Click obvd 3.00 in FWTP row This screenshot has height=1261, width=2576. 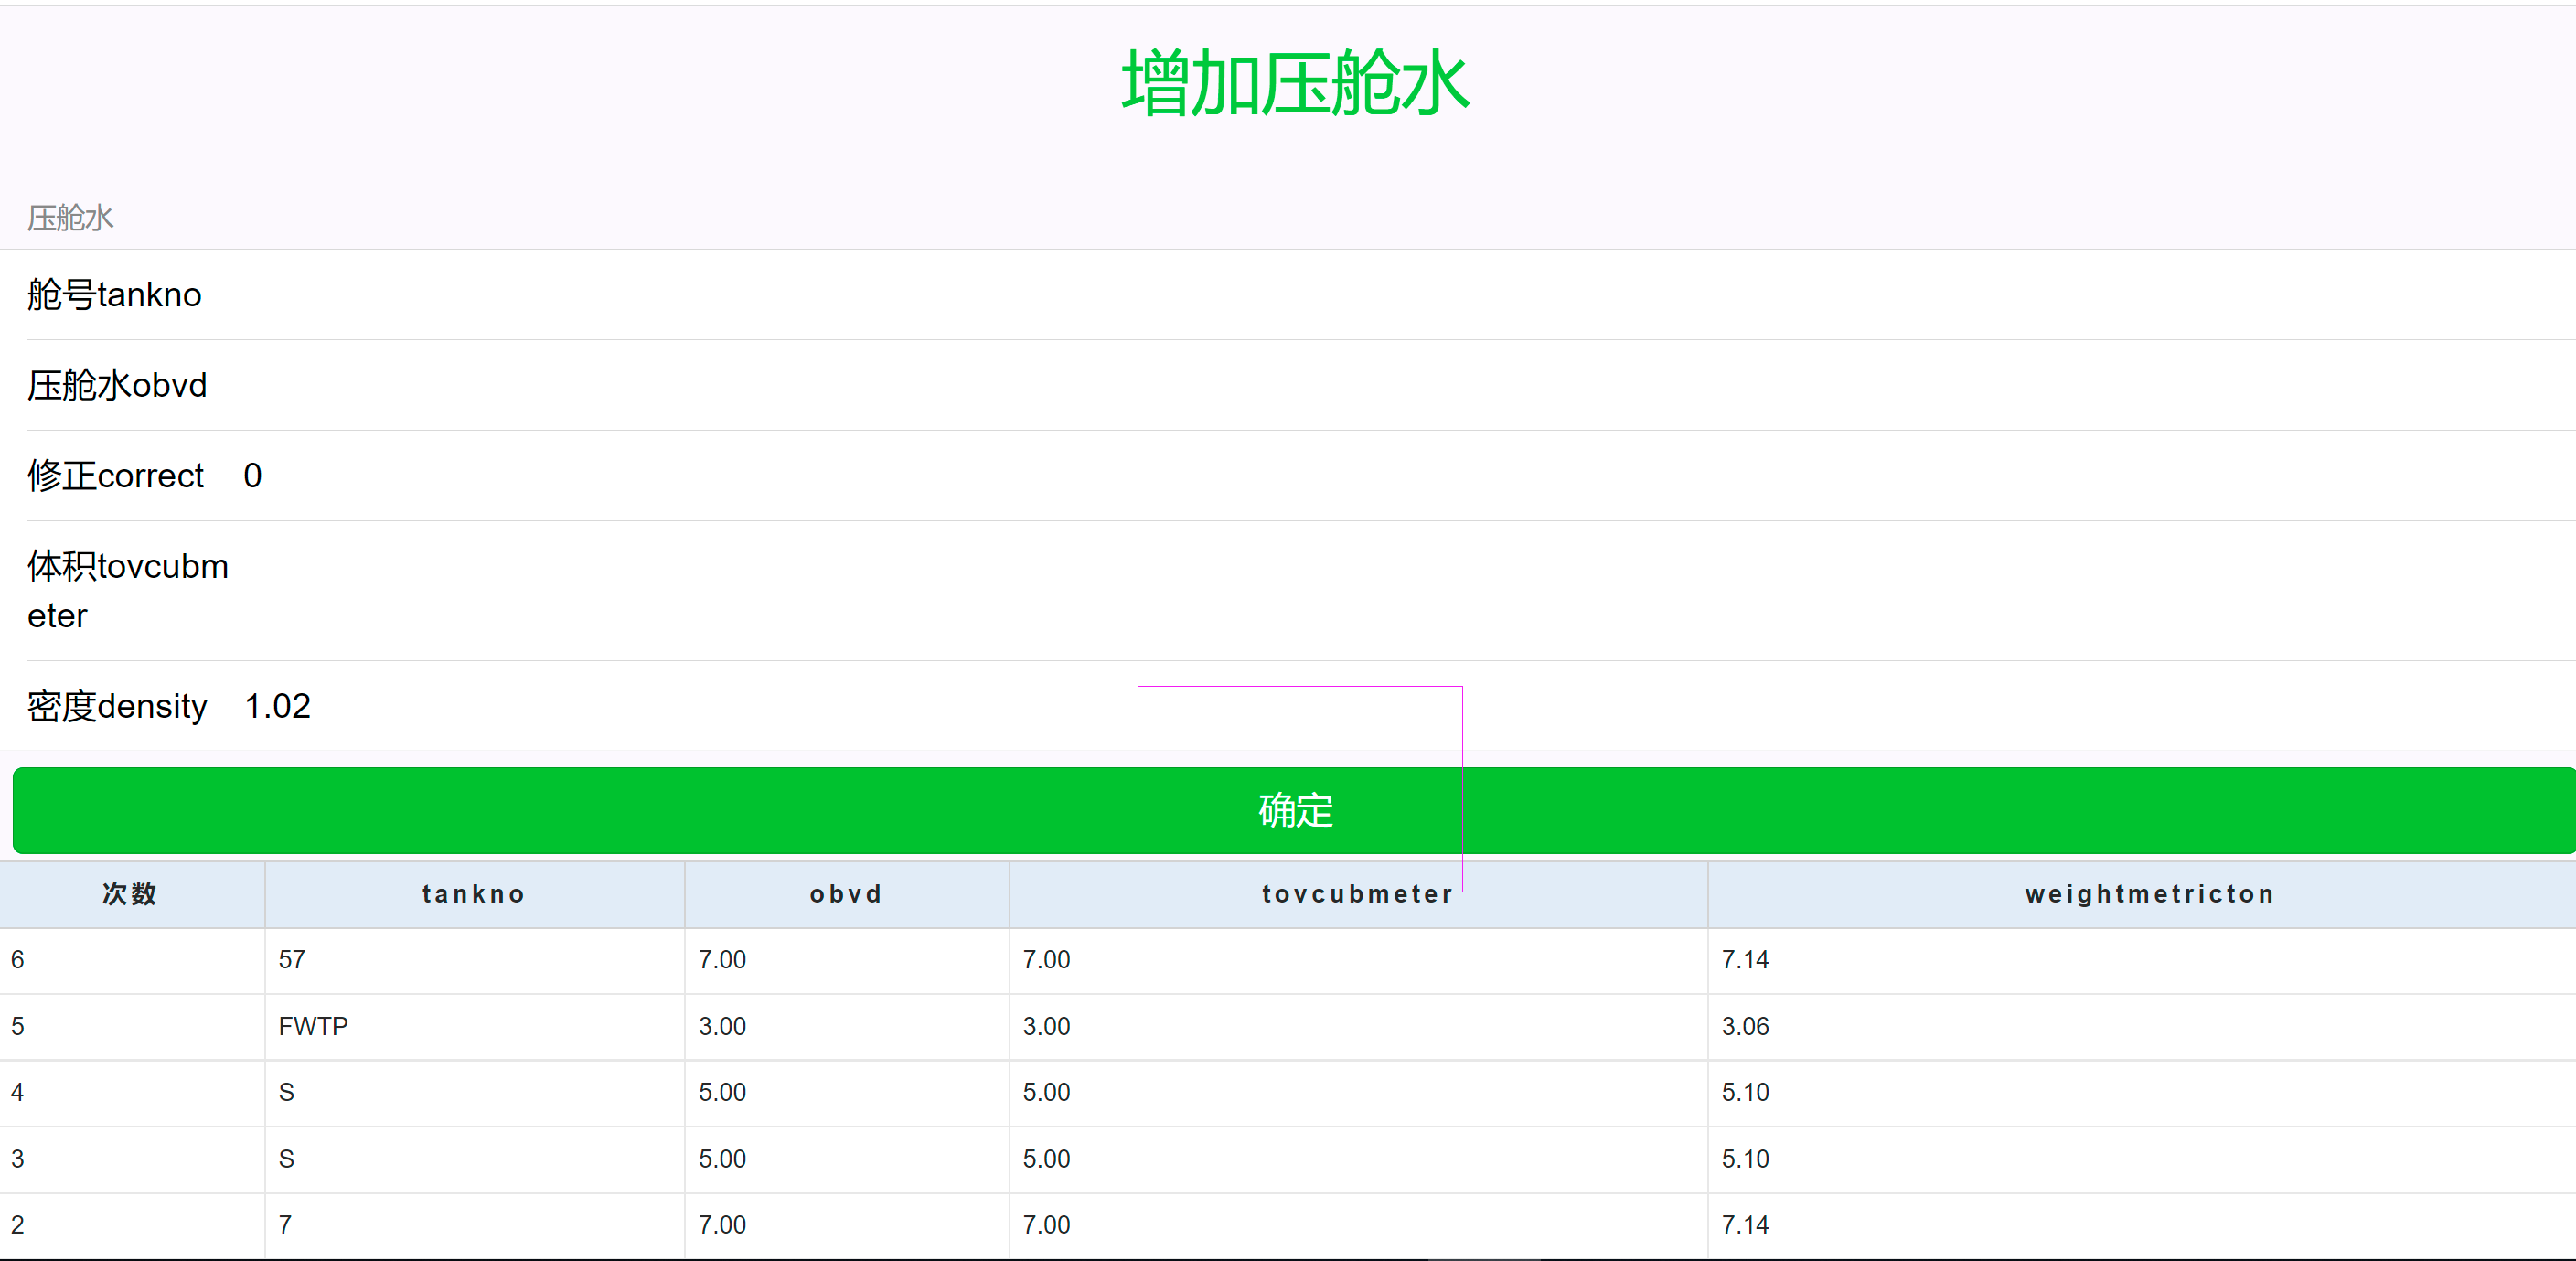tap(722, 1026)
